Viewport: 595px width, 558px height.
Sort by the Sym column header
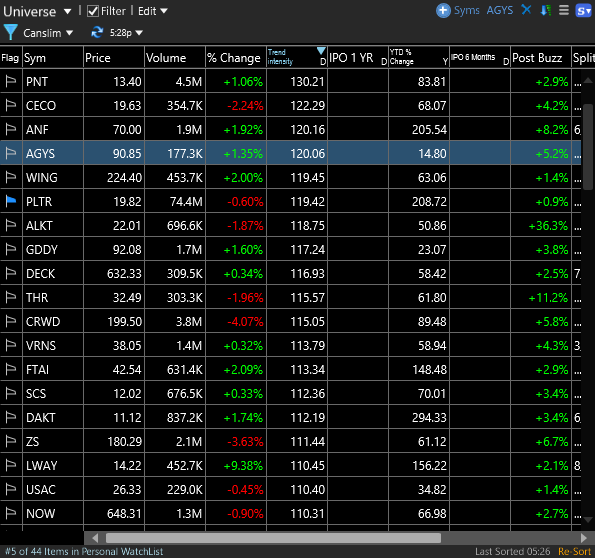(53, 58)
